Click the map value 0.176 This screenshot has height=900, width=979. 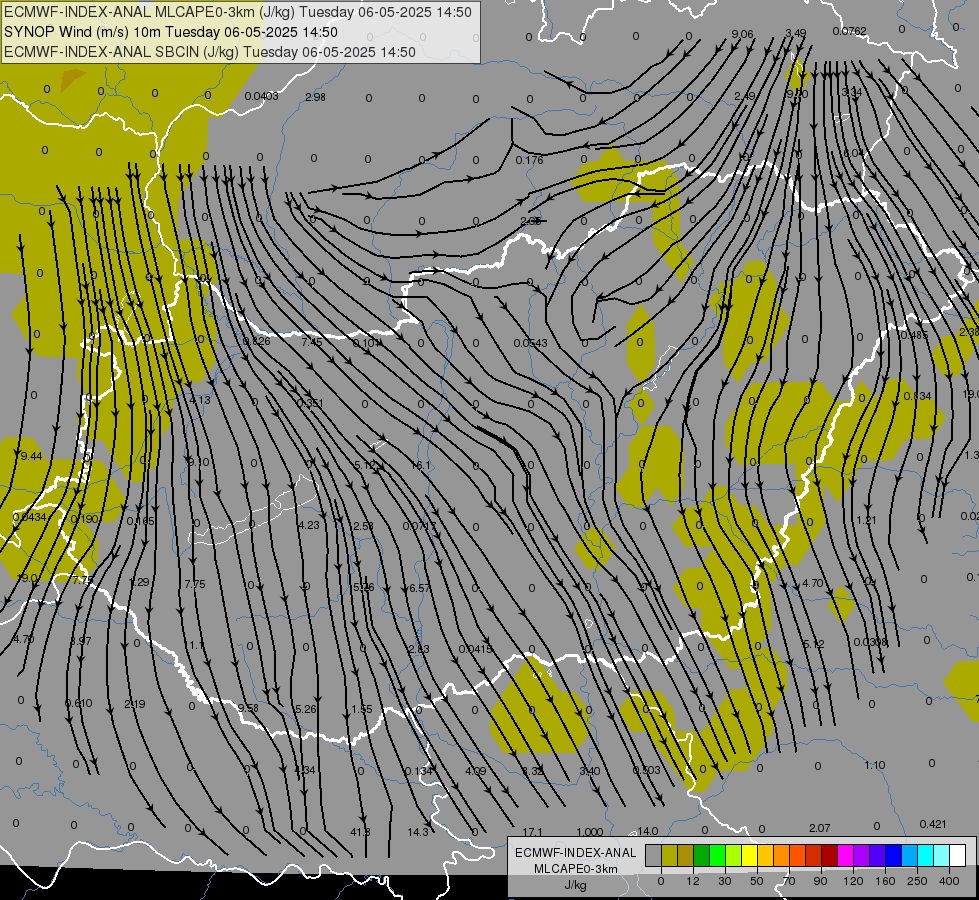pyautogui.click(x=529, y=161)
